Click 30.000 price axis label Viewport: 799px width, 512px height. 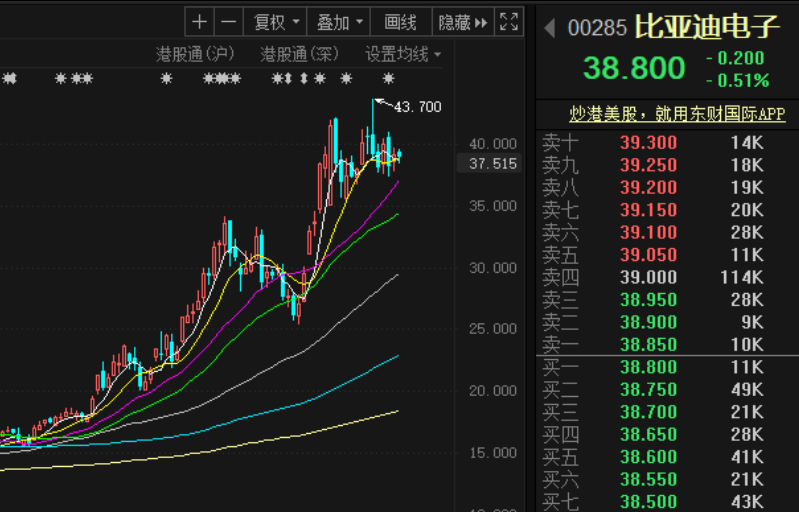tap(493, 268)
